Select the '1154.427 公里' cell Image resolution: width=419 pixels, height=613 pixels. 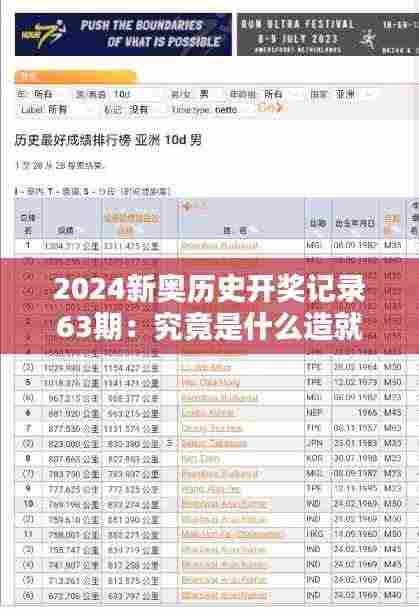click(131, 368)
